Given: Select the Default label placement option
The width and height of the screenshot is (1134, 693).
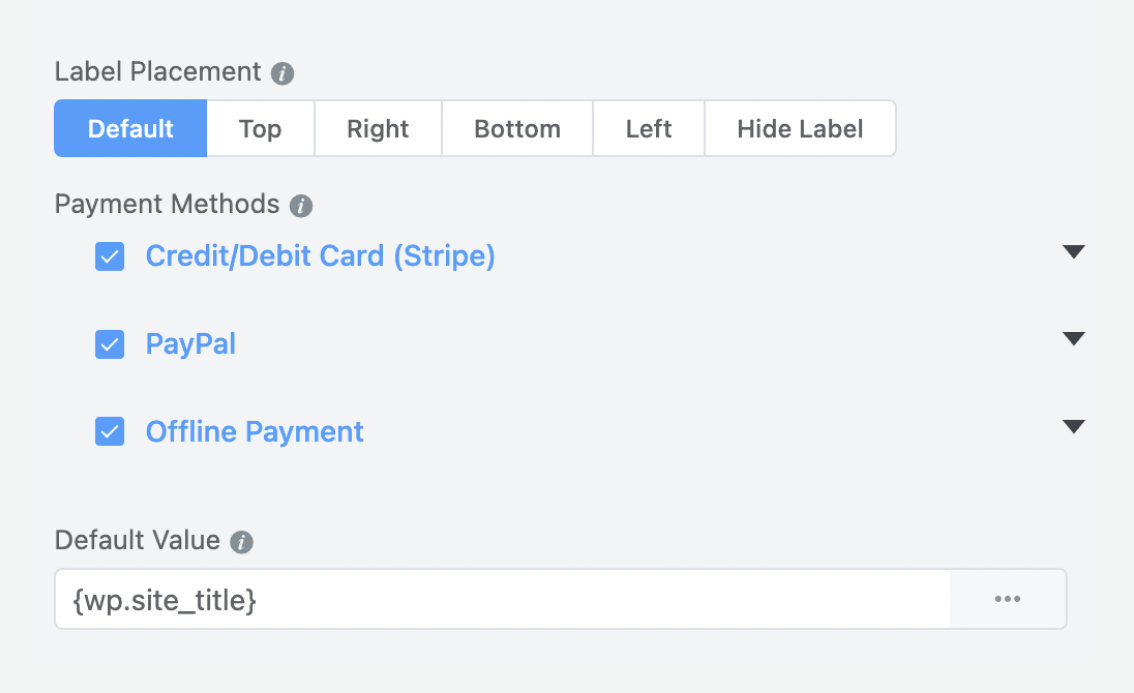Looking at the screenshot, I should tap(131, 129).
